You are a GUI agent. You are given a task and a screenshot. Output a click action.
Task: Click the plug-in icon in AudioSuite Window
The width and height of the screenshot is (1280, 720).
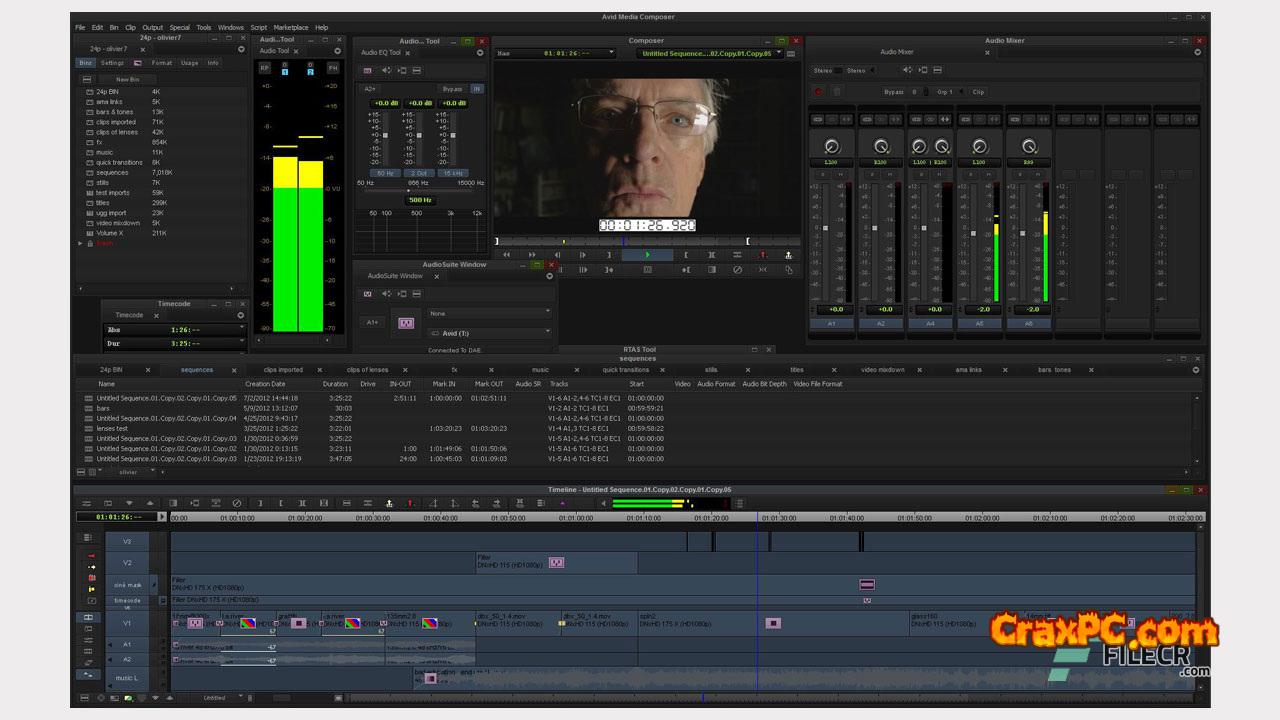[x=406, y=323]
